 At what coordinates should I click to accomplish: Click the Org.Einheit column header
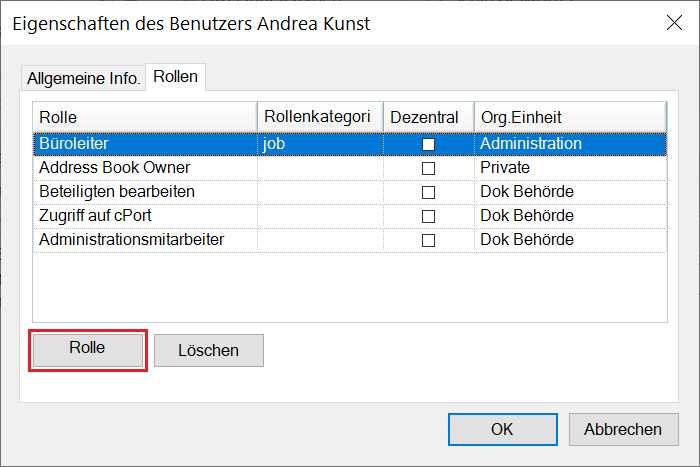[570, 118]
